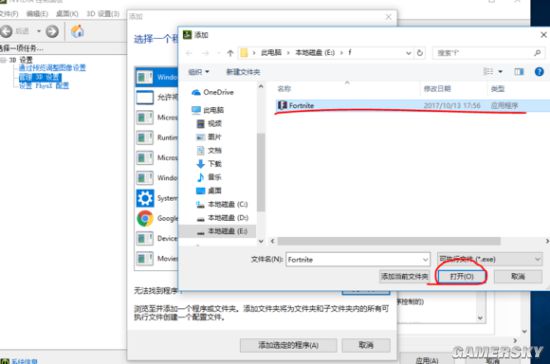Click the 文件名 filename input field
The height and width of the screenshot is (364, 550).
[358, 259]
